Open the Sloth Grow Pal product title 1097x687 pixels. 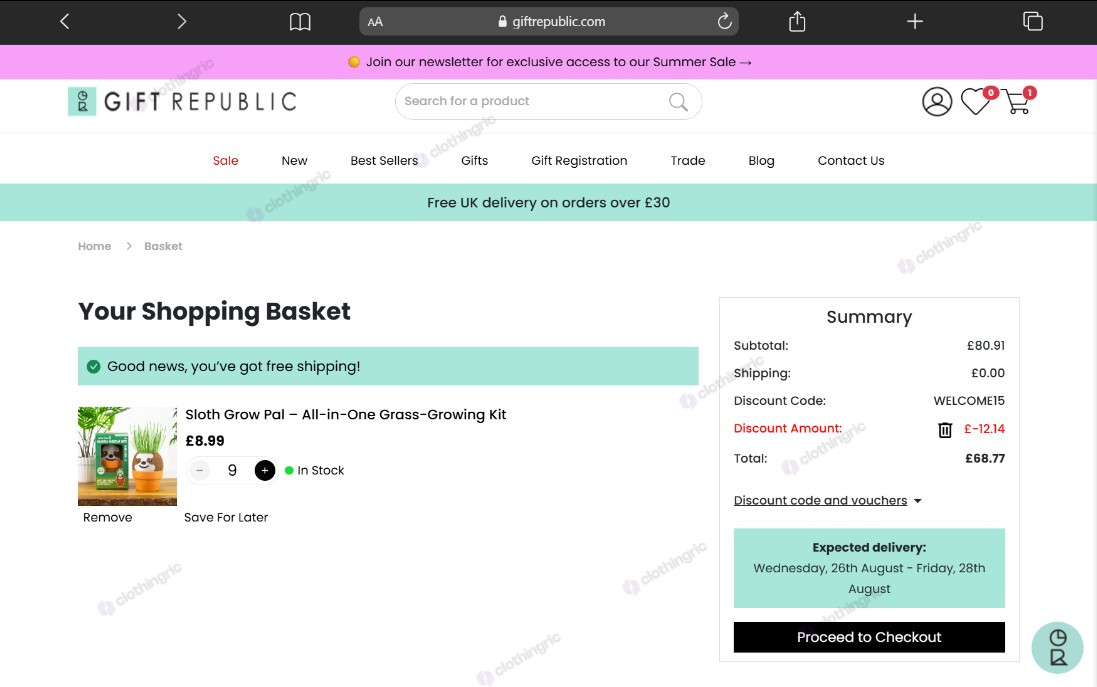[x=346, y=415]
